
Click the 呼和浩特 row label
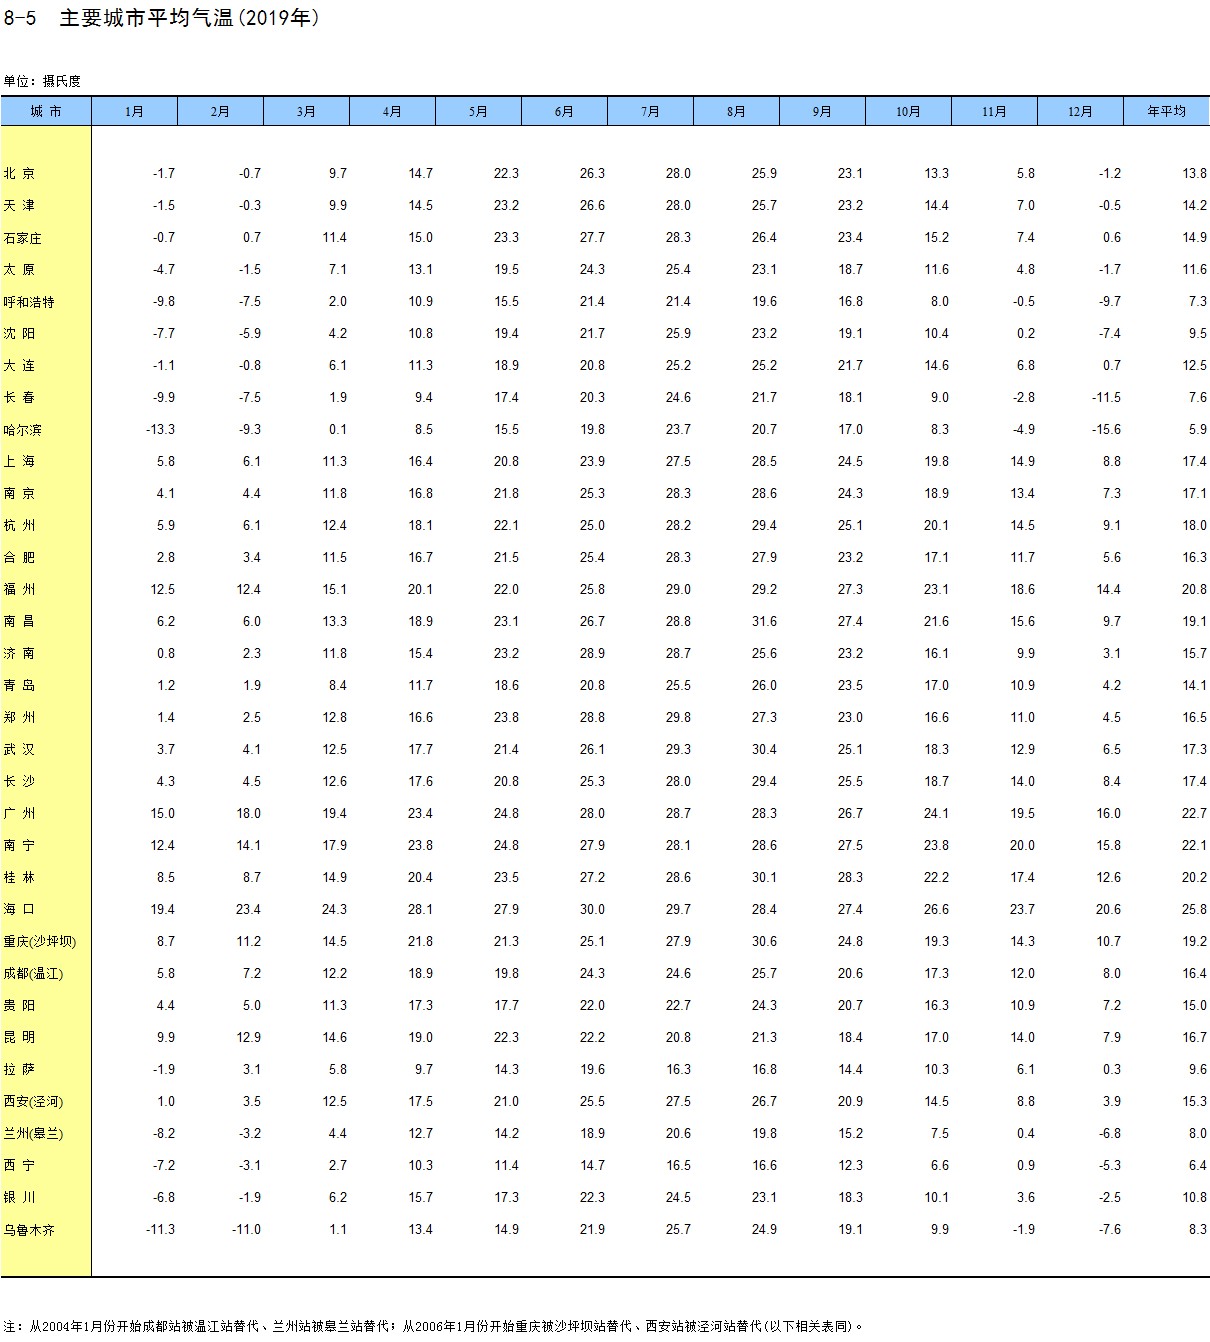pyautogui.click(x=29, y=301)
